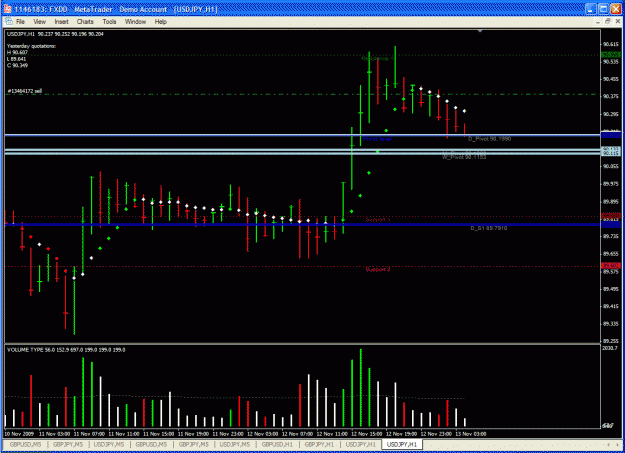
Task: Open the Window menu
Action: 135,22
